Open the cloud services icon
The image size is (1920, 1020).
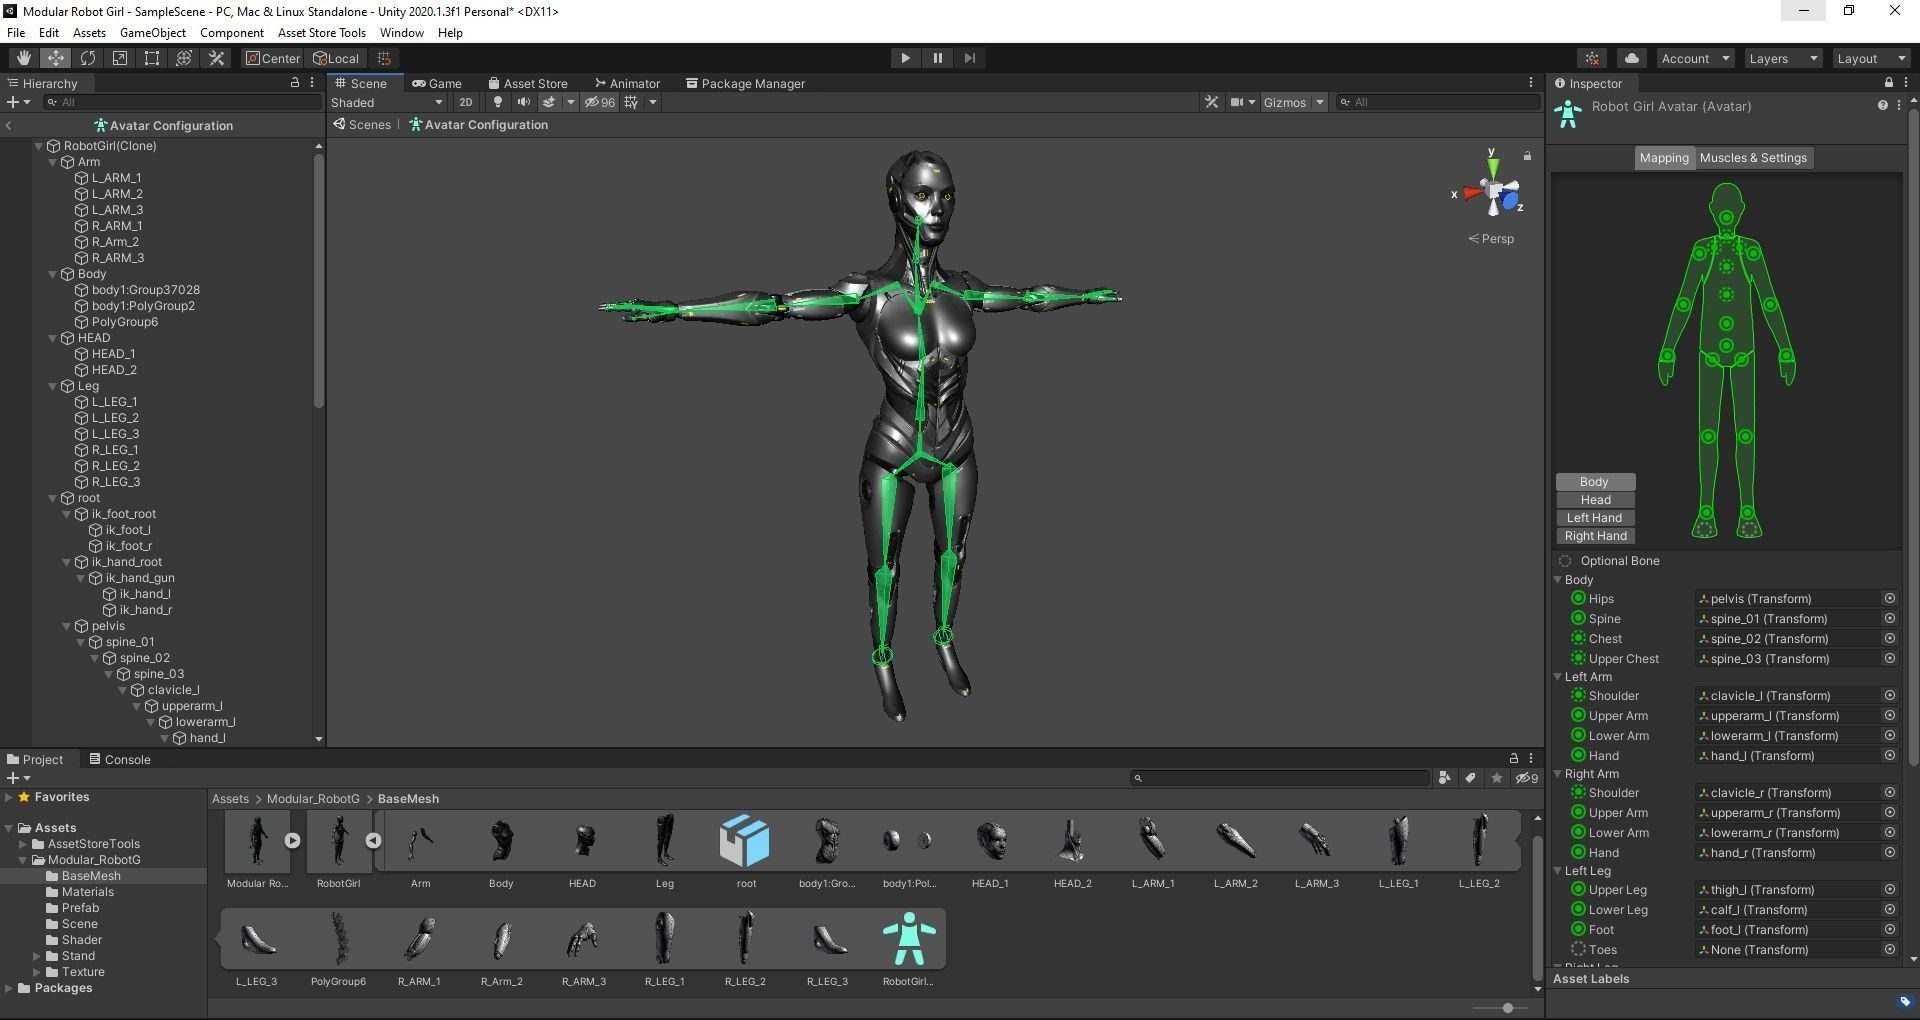click(x=1632, y=58)
